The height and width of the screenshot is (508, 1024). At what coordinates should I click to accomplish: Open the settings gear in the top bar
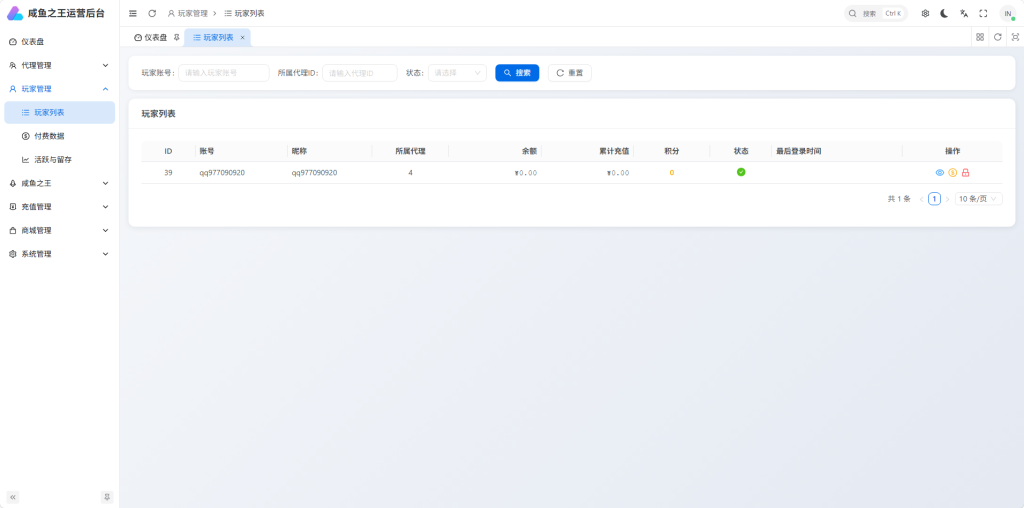click(925, 13)
